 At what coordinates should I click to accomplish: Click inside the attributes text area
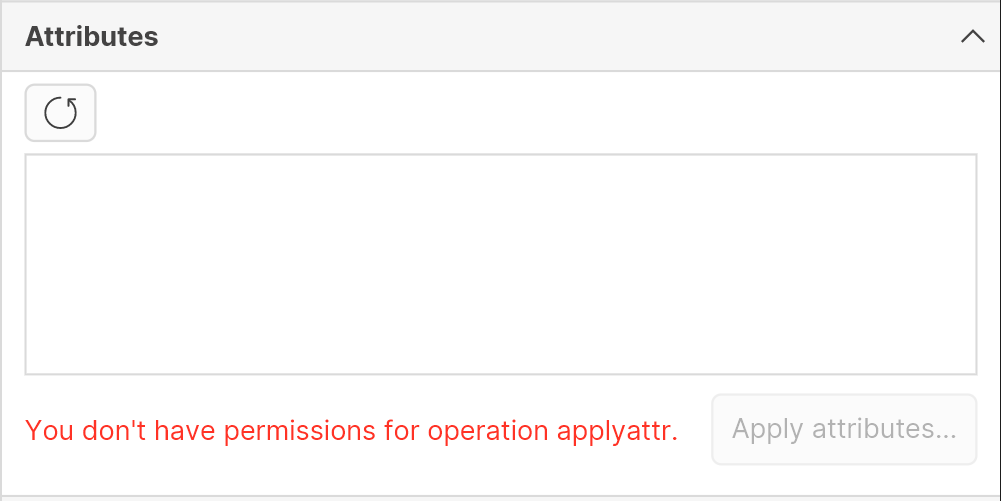[x=500, y=264]
